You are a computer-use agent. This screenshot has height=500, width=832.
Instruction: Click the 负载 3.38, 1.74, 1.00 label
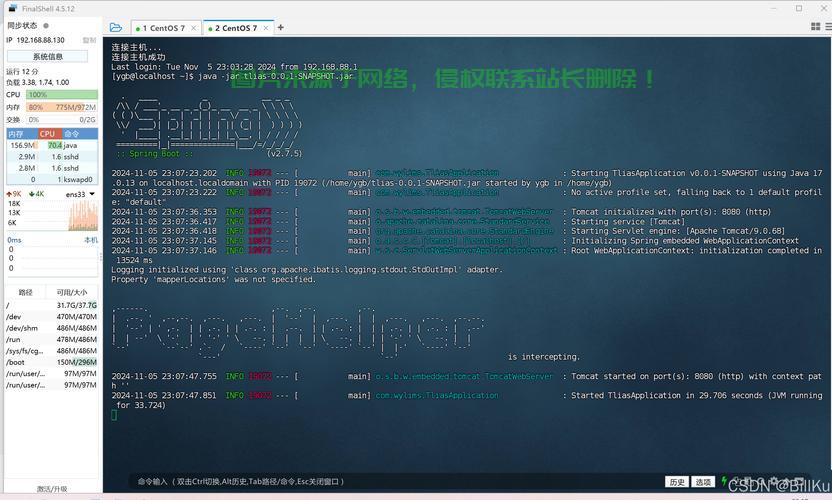[x=38, y=82]
